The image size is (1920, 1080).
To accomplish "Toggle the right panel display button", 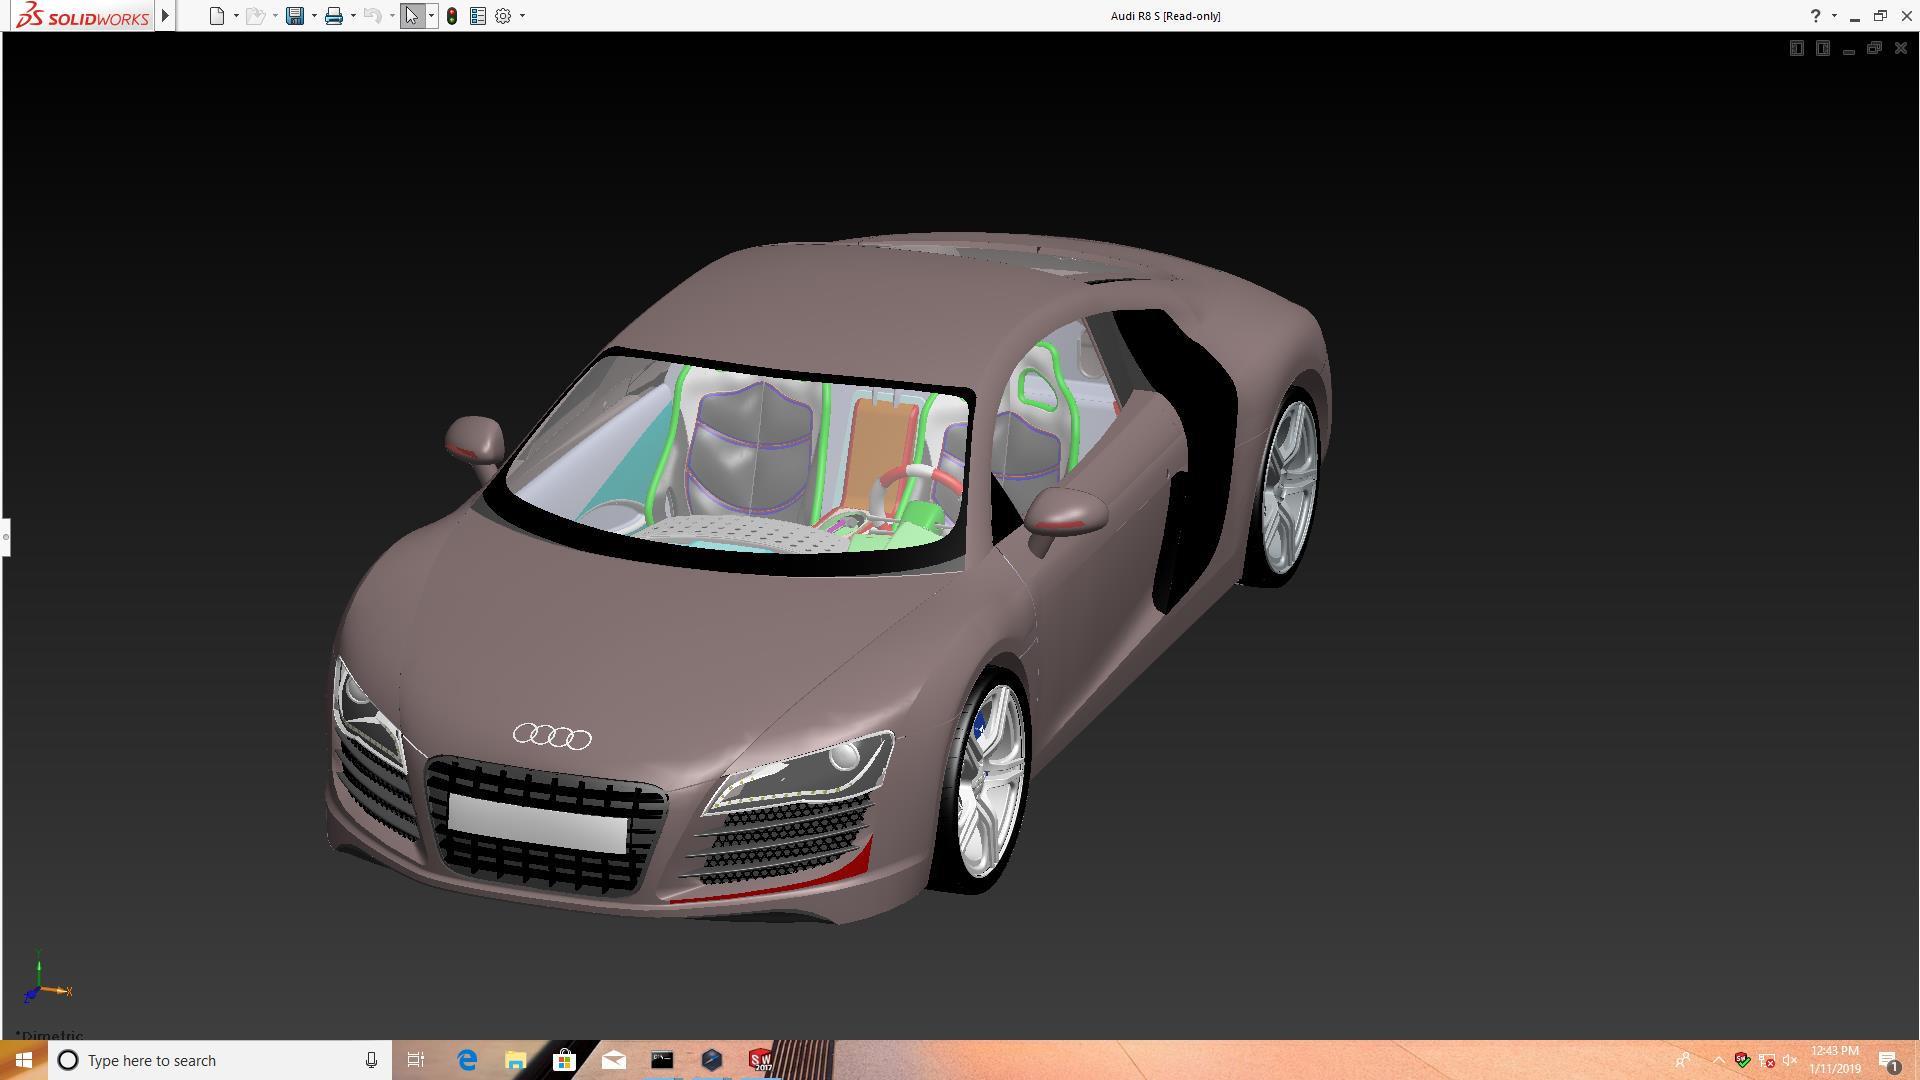I will [x=1822, y=48].
